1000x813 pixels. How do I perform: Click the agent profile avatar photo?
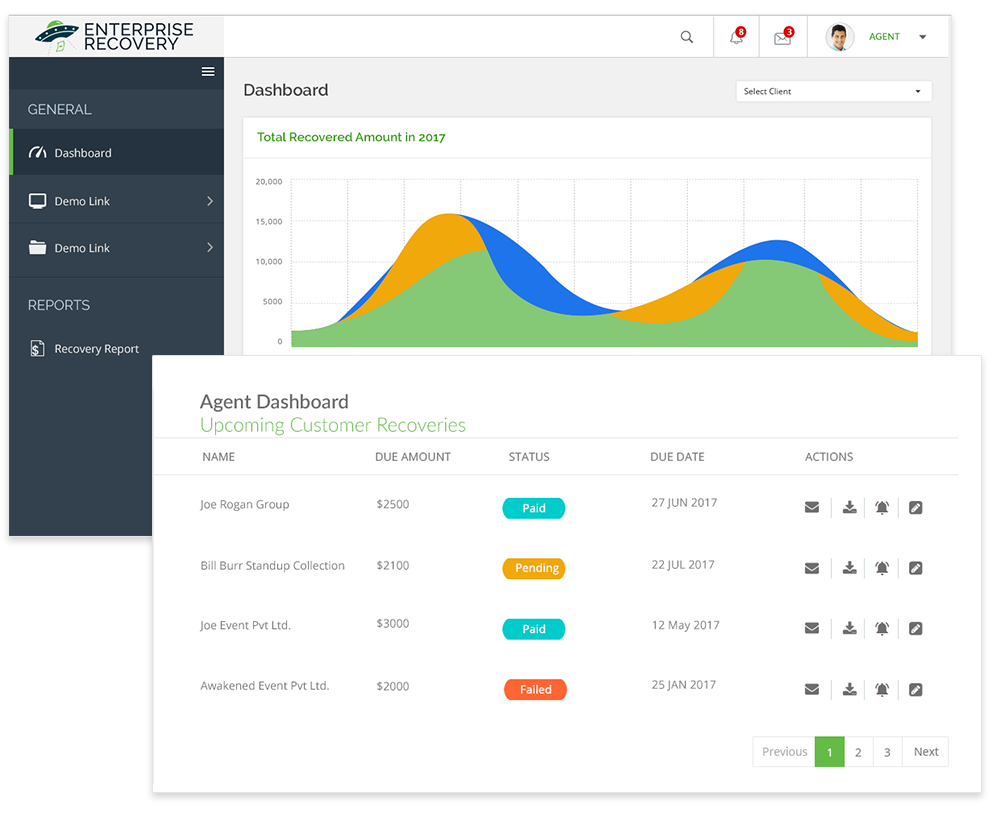(x=839, y=37)
